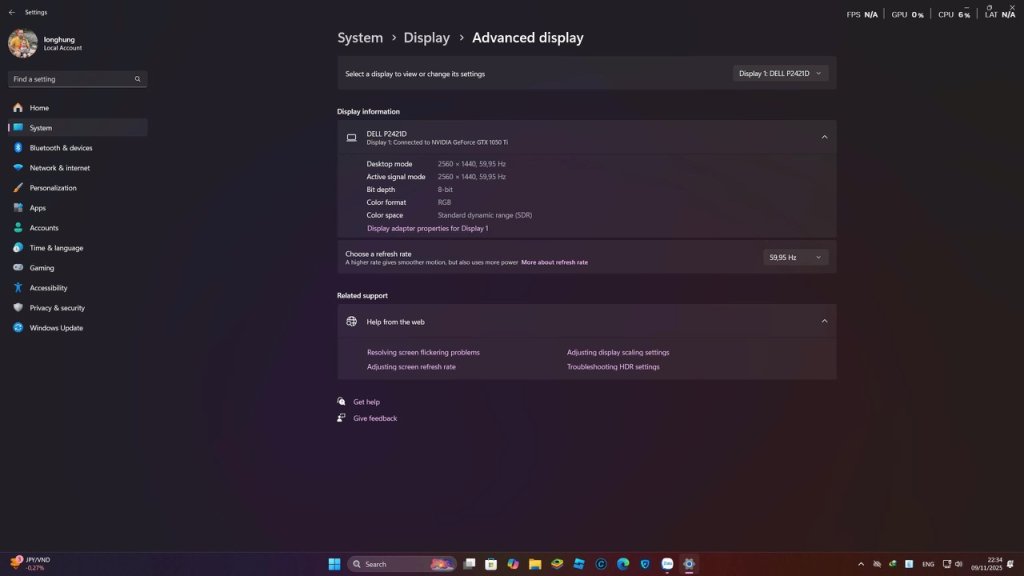
Task: Open the 59.95 Hz refresh rate dropdown
Action: [795, 257]
